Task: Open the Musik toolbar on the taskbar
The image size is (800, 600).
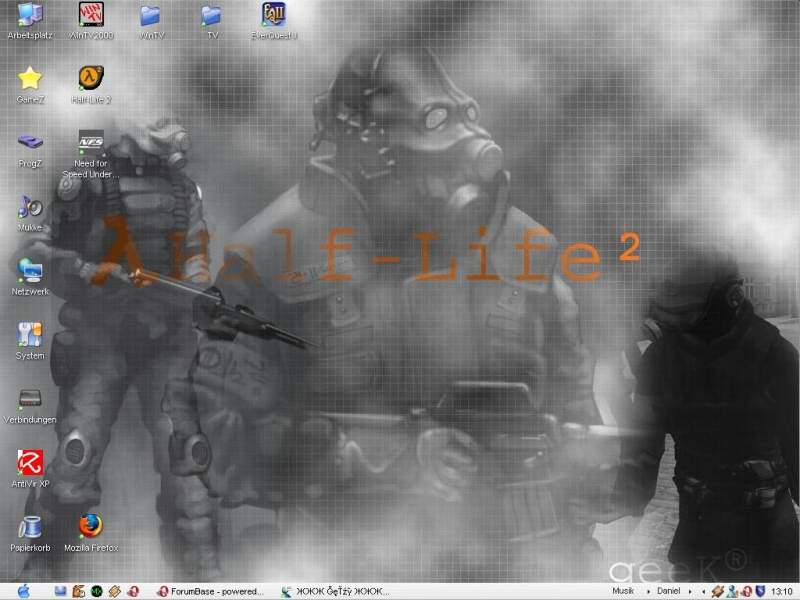Action: [623, 591]
